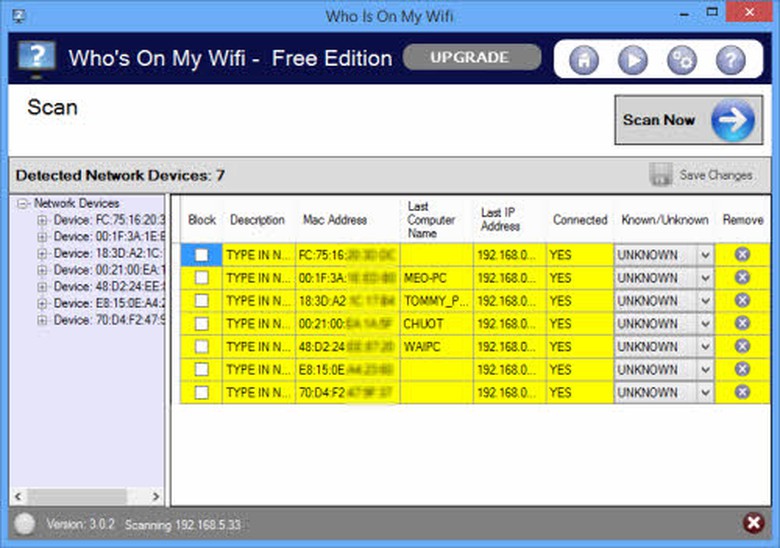Tick the Block checkbox for TOMMY_P row
Viewport: 780px width, 548px height.
[x=202, y=301]
